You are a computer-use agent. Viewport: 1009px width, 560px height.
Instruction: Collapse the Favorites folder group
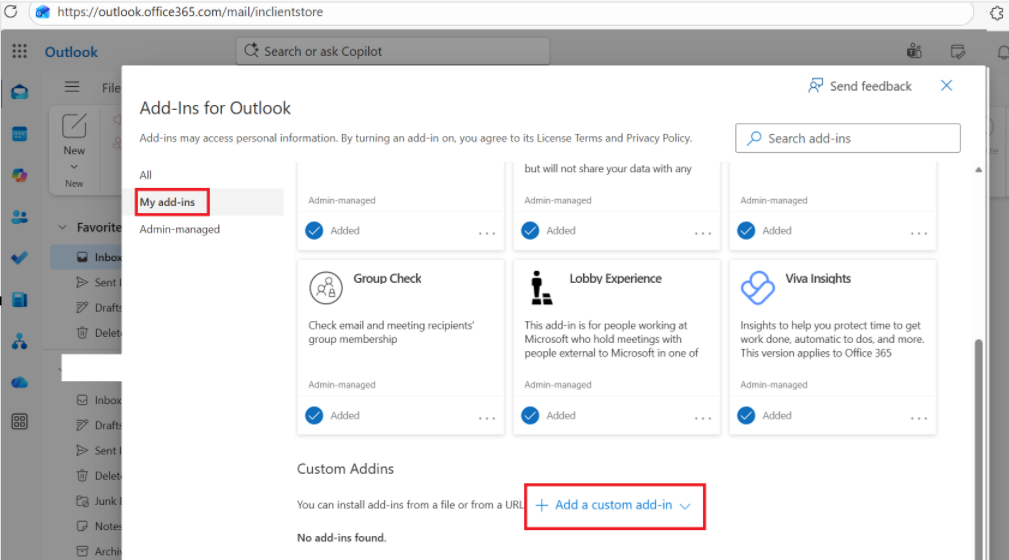pos(62,227)
